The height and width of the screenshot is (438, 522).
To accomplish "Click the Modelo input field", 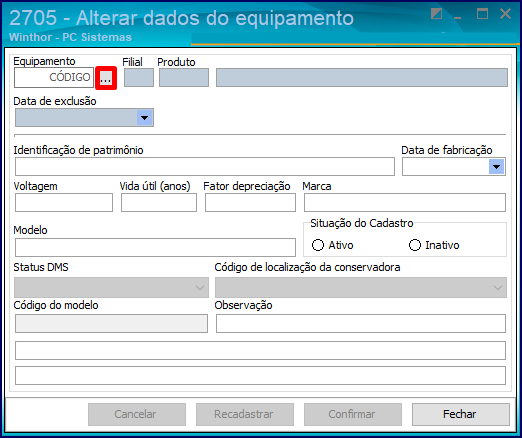I will pos(155,247).
